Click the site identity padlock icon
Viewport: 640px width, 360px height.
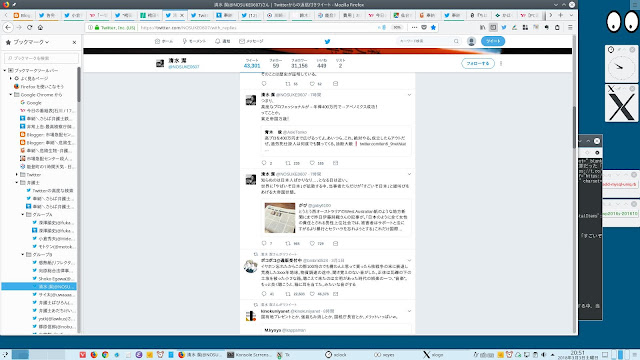[x=97, y=27]
